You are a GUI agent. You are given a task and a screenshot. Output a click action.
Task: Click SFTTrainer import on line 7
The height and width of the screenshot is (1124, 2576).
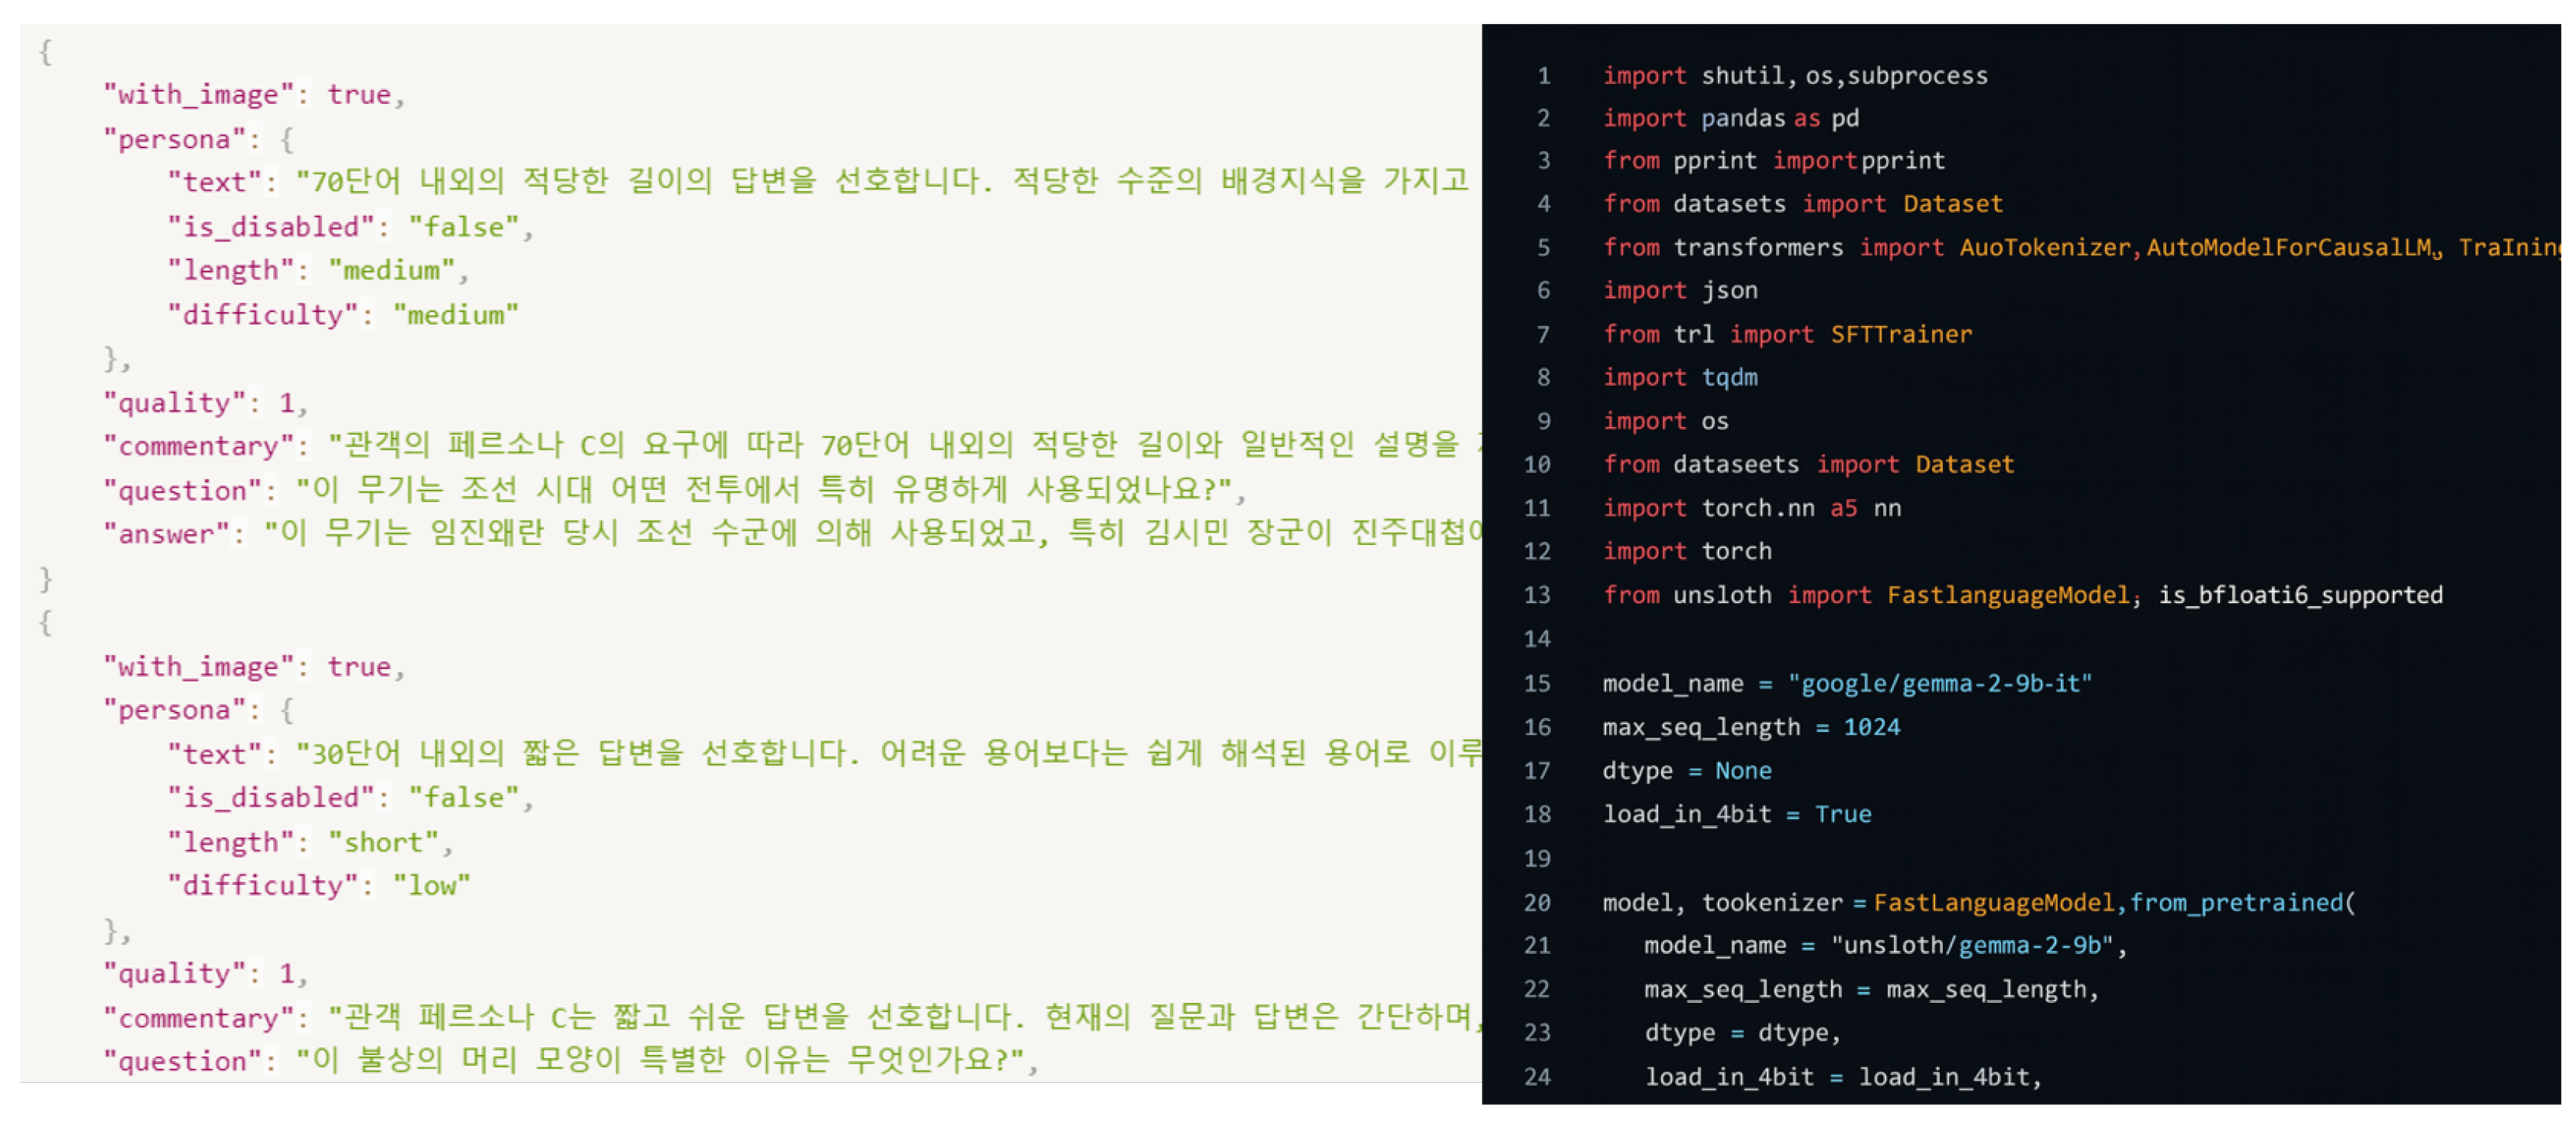[x=1901, y=334]
